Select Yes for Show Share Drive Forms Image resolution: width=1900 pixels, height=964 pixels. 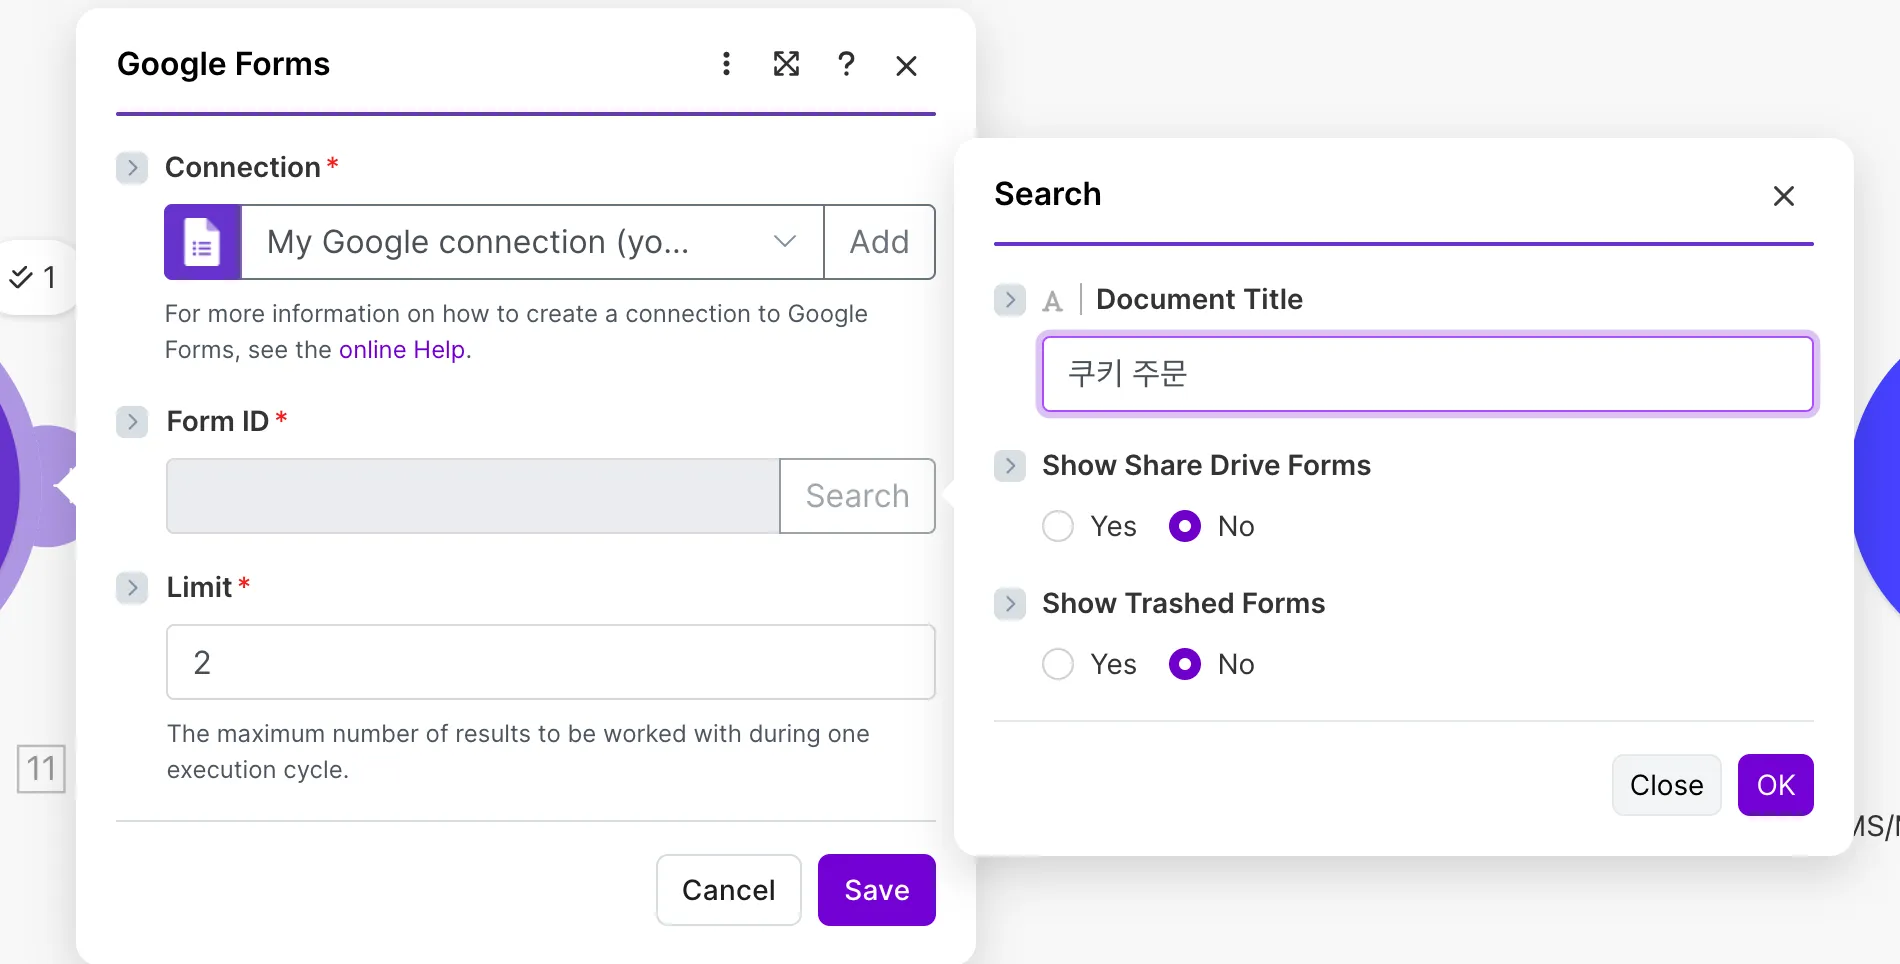click(x=1058, y=526)
